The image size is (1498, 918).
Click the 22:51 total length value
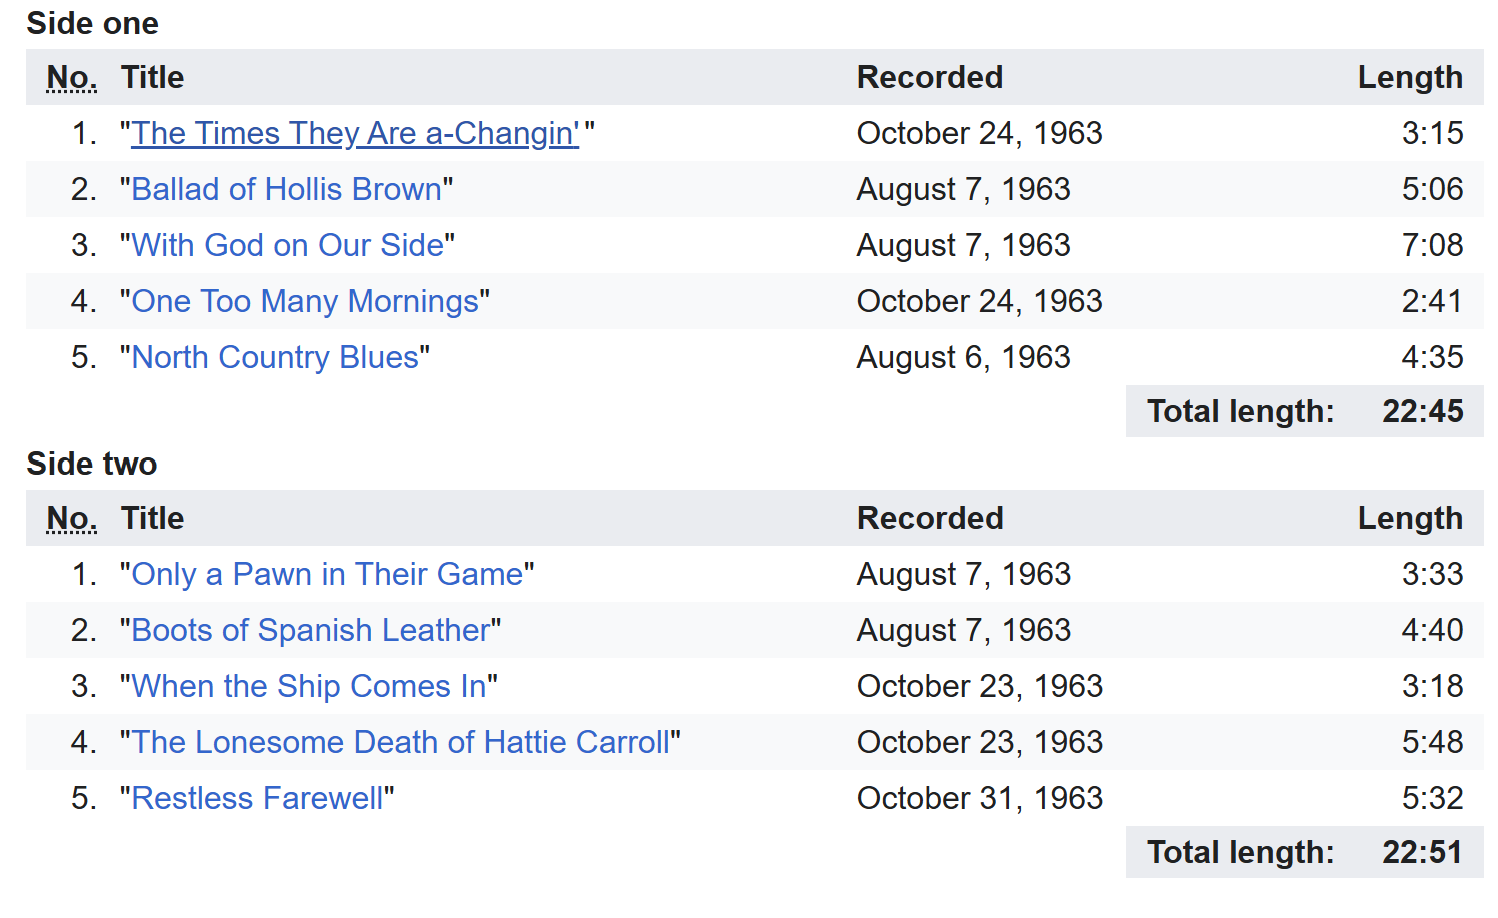[1422, 852]
